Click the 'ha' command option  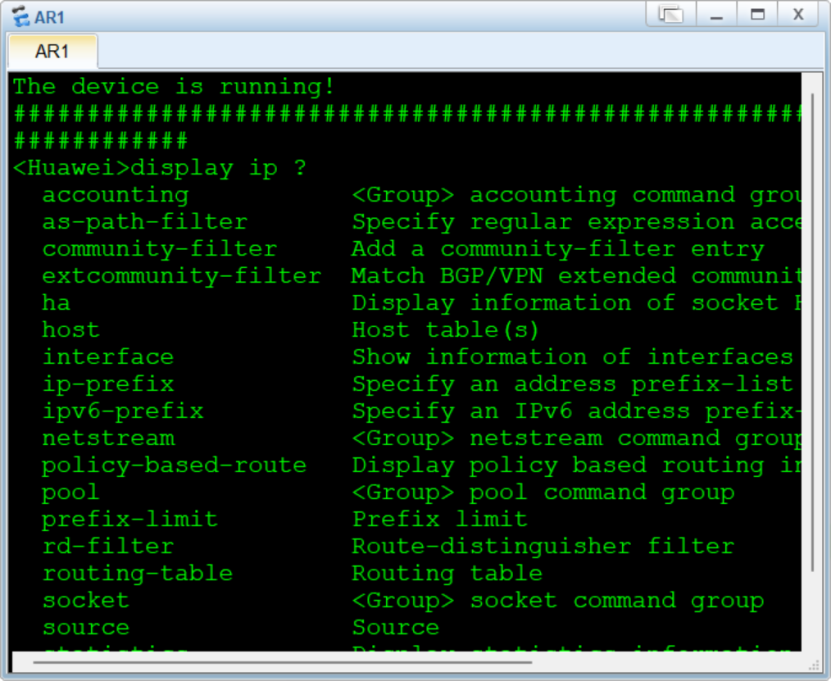[56, 303]
